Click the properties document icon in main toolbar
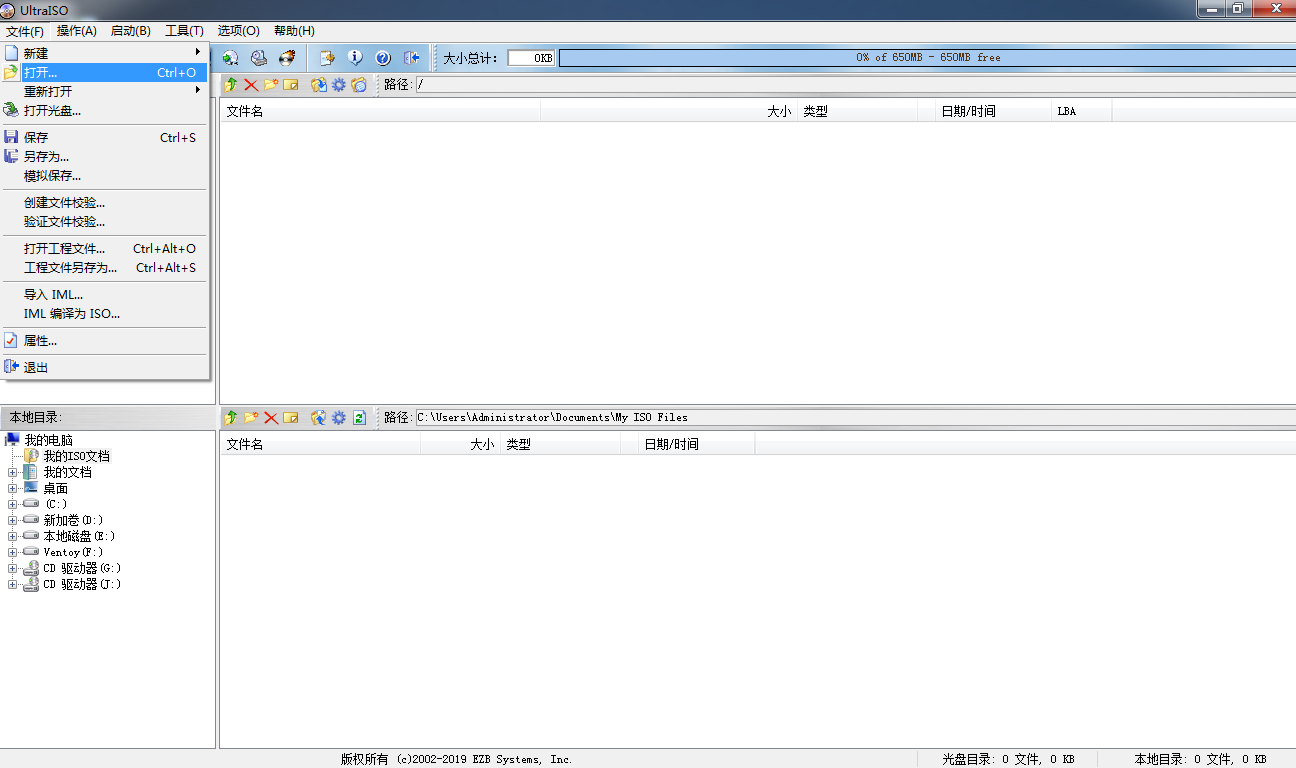Screen dimensions: 1296x768 pyautogui.click(x=327, y=58)
